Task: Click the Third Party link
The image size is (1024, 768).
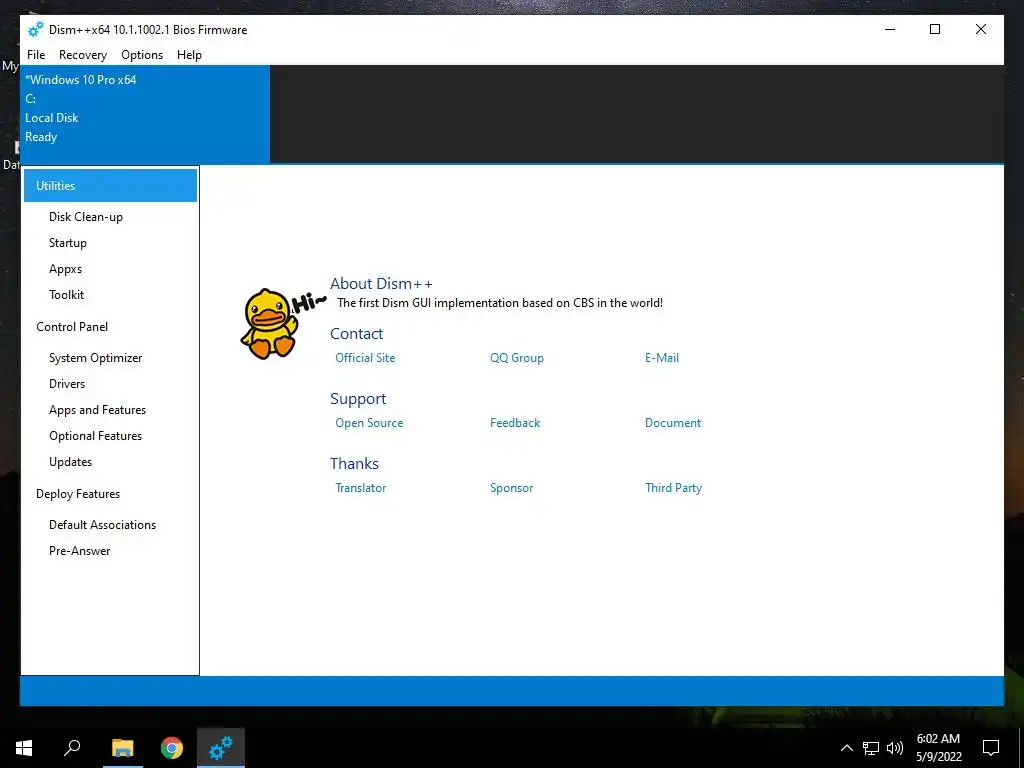Action: (673, 488)
